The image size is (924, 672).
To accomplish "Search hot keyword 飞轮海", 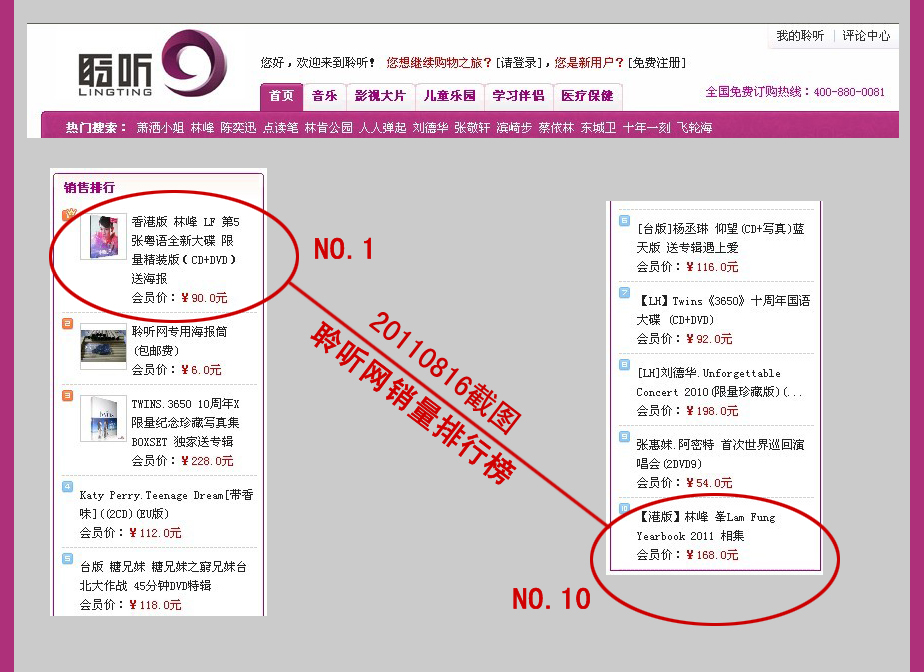I will pos(695,127).
